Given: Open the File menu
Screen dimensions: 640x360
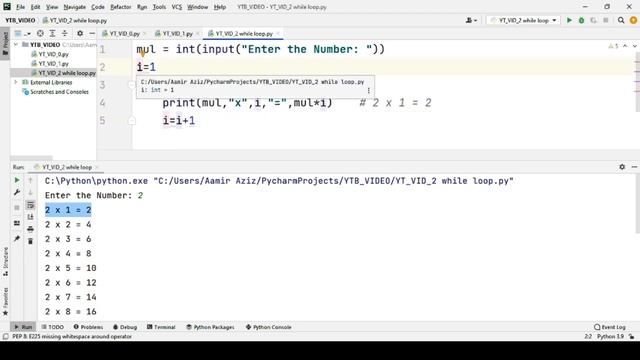Looking at the screenshot, I should [20, 7].
